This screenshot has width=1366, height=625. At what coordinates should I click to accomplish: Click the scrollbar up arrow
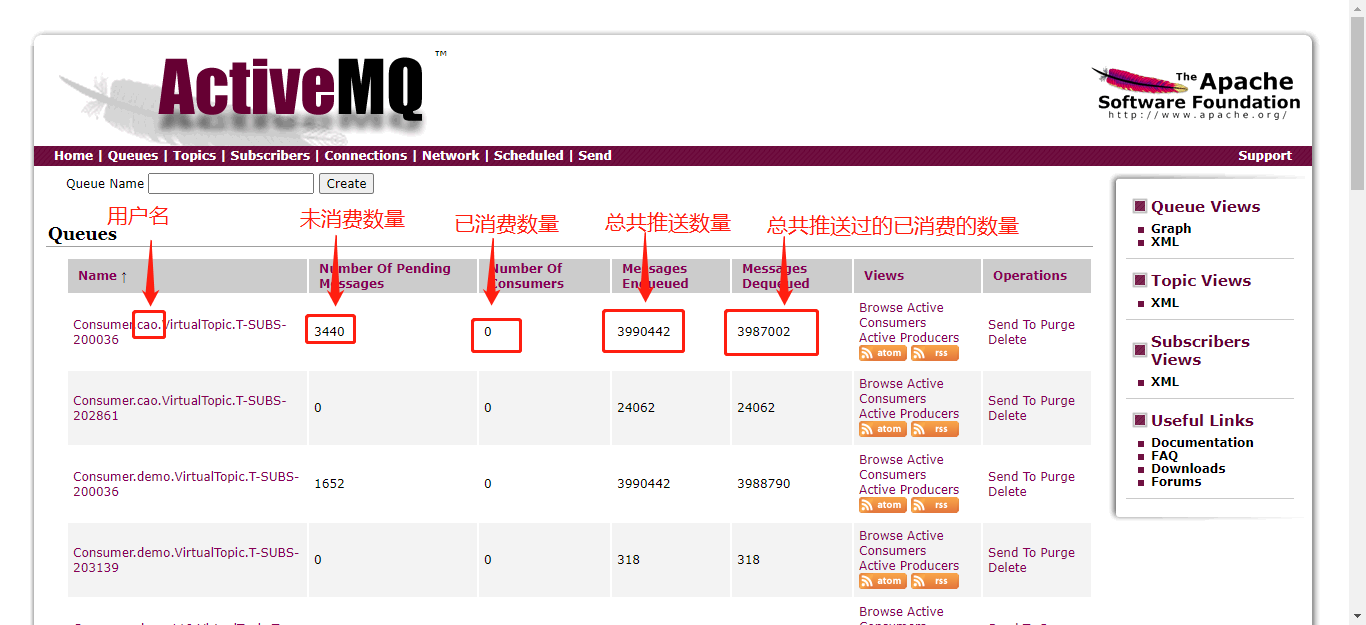(x=1357, y=8)
